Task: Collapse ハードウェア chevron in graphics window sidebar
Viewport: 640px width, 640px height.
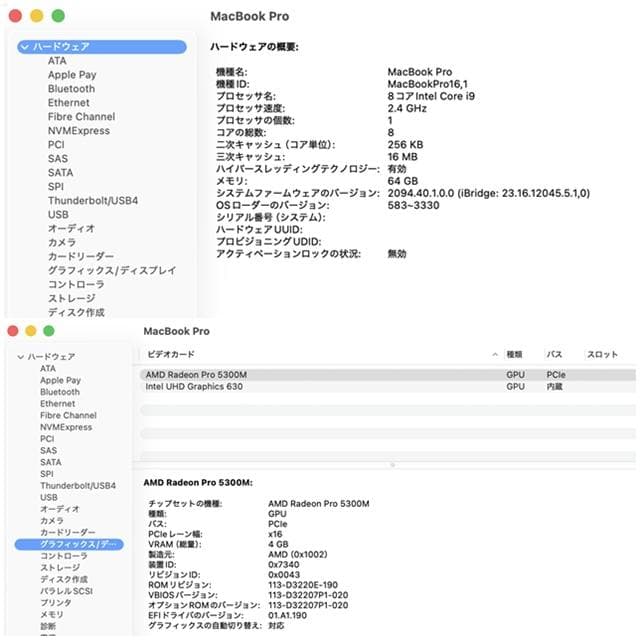Action: (x=20, y=357)
